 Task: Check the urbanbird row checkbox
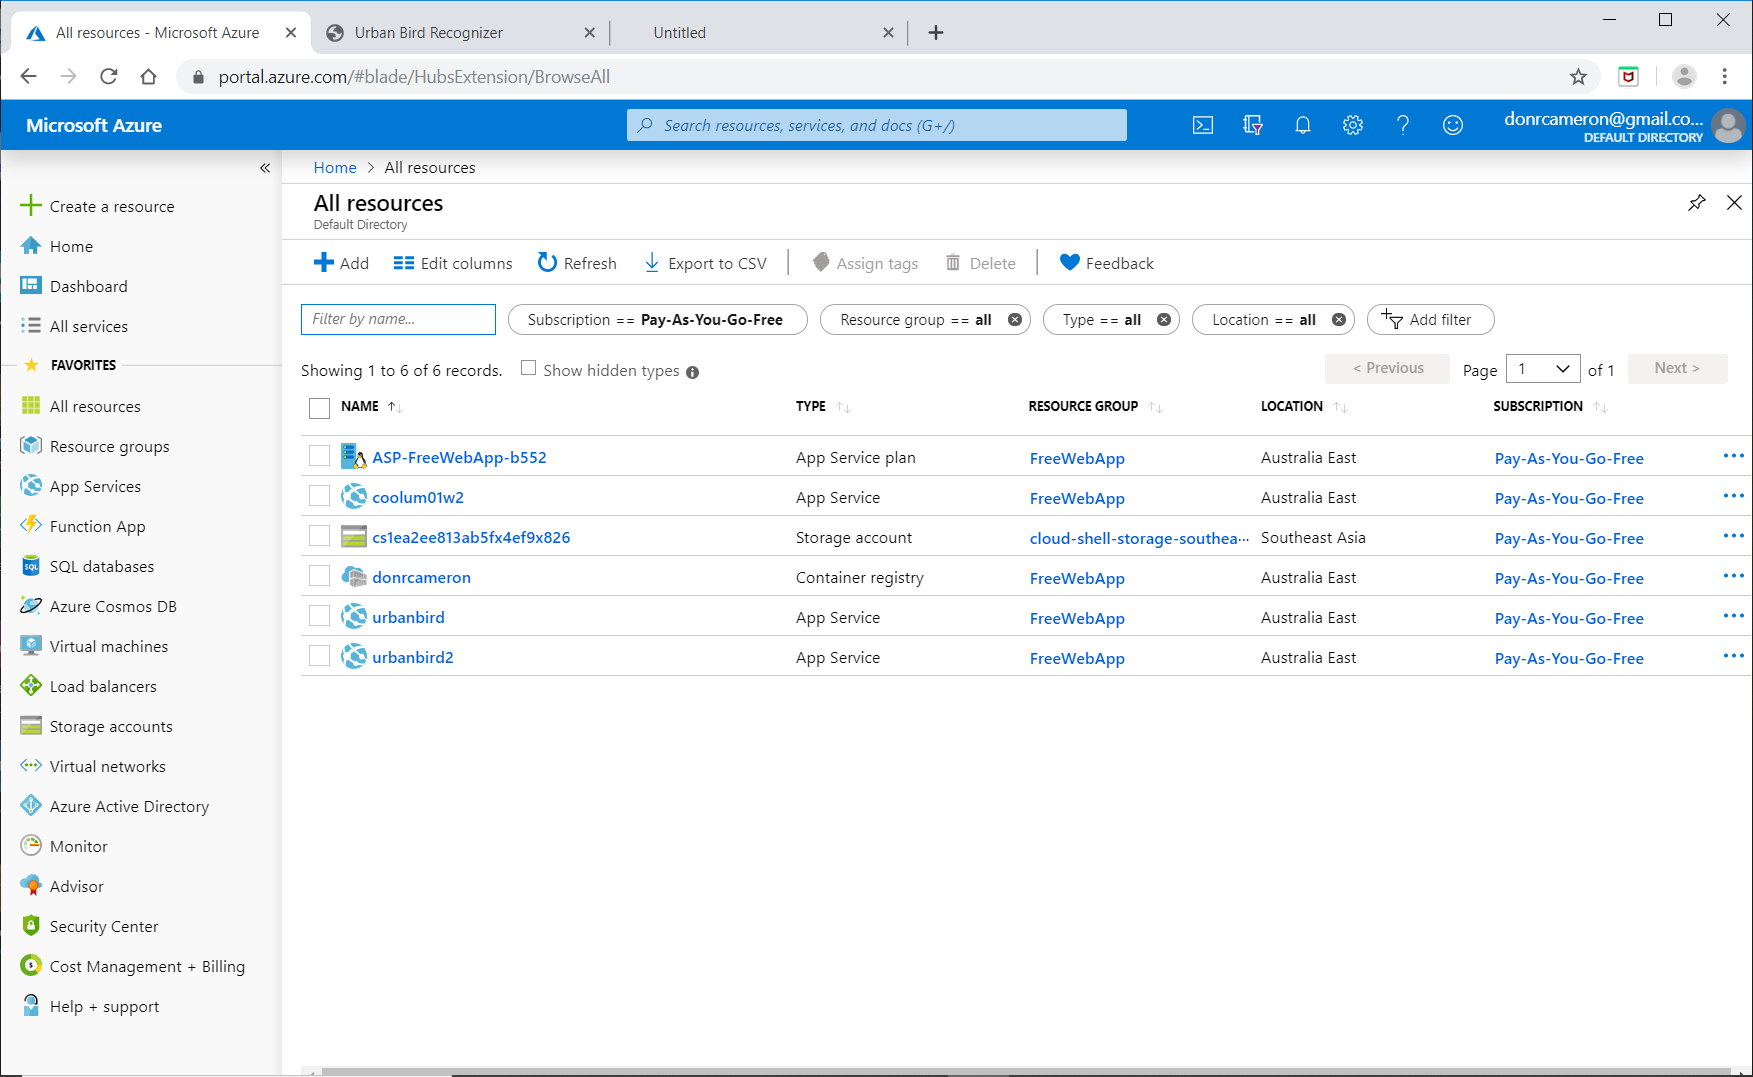point(319,616)
